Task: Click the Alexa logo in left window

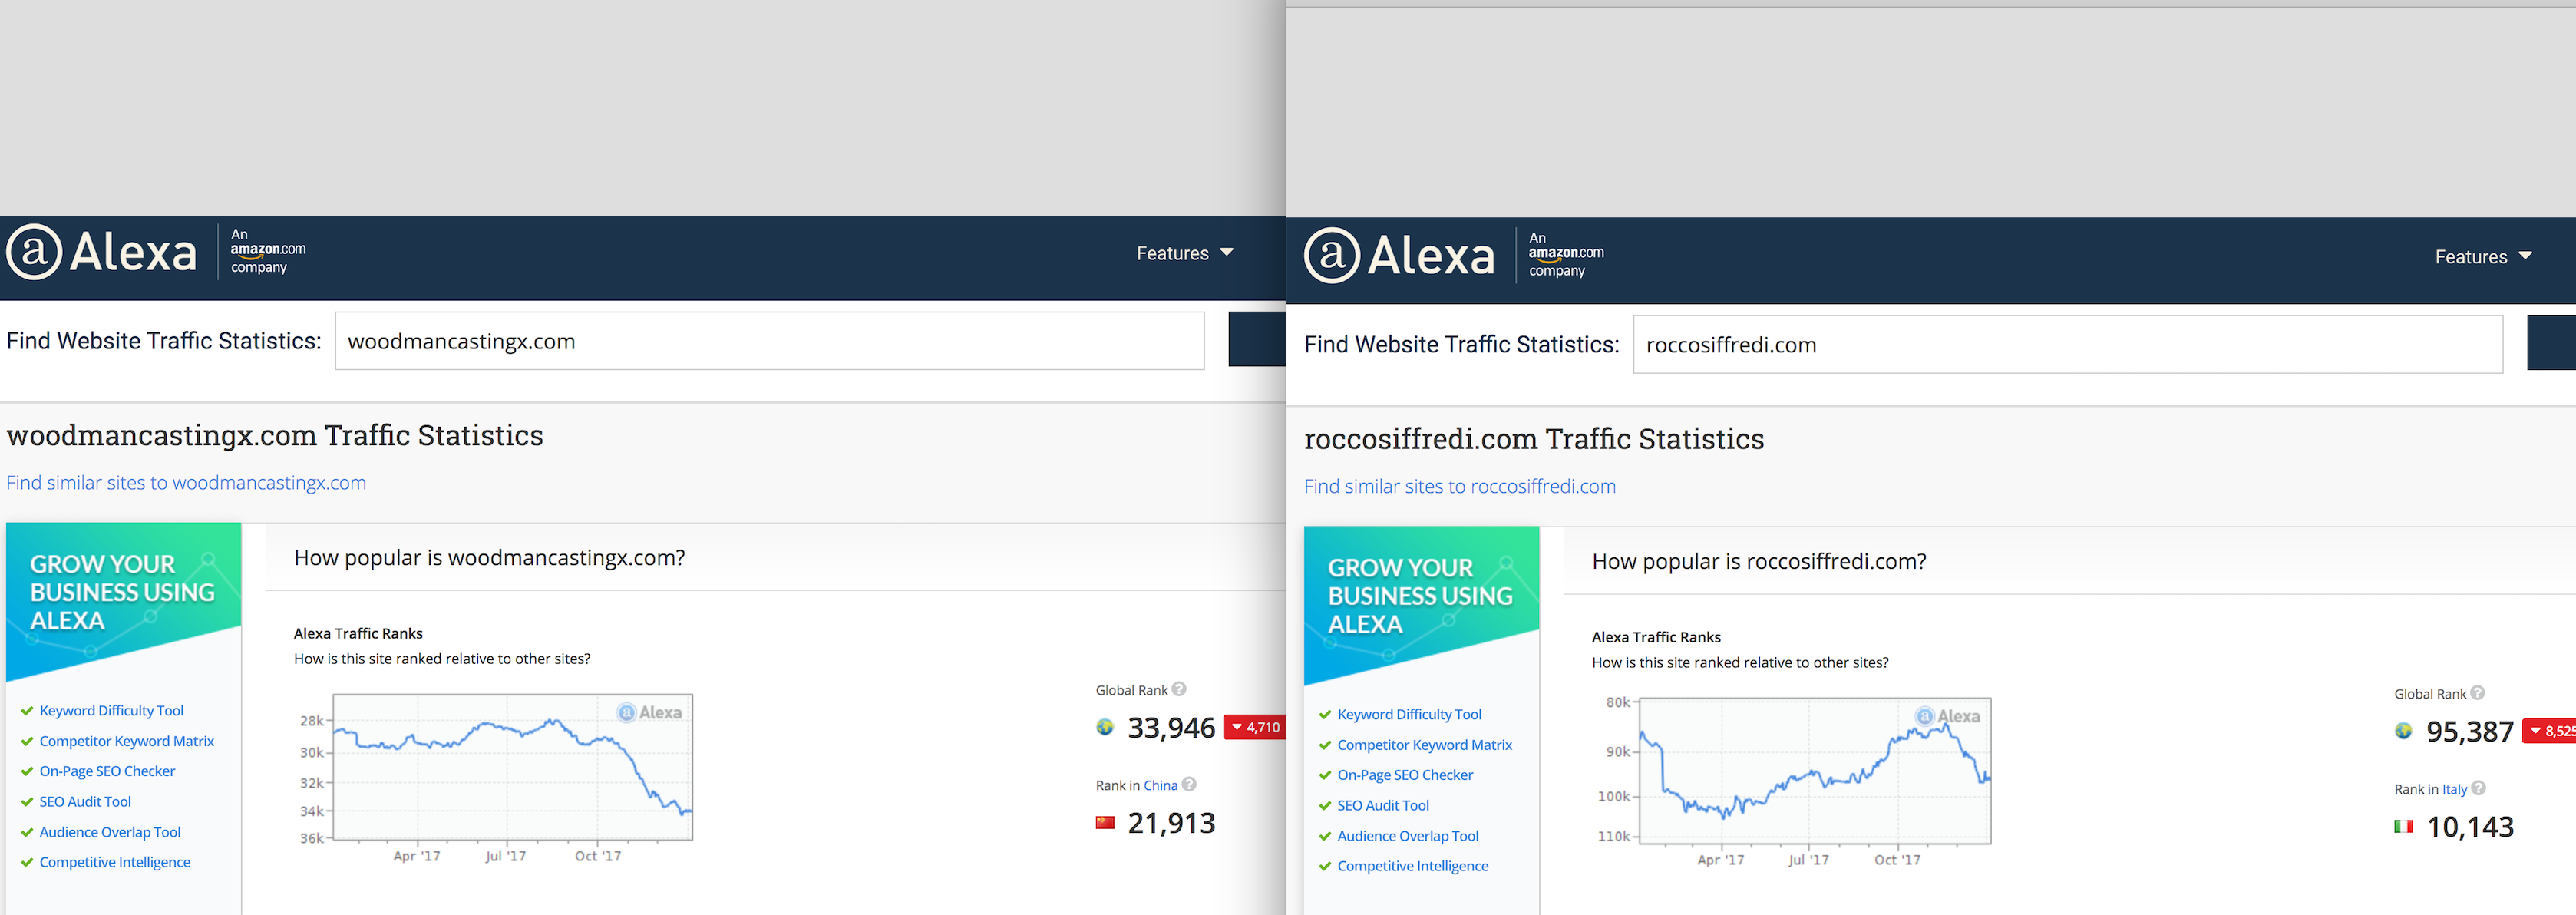Action: click(102, 252)
